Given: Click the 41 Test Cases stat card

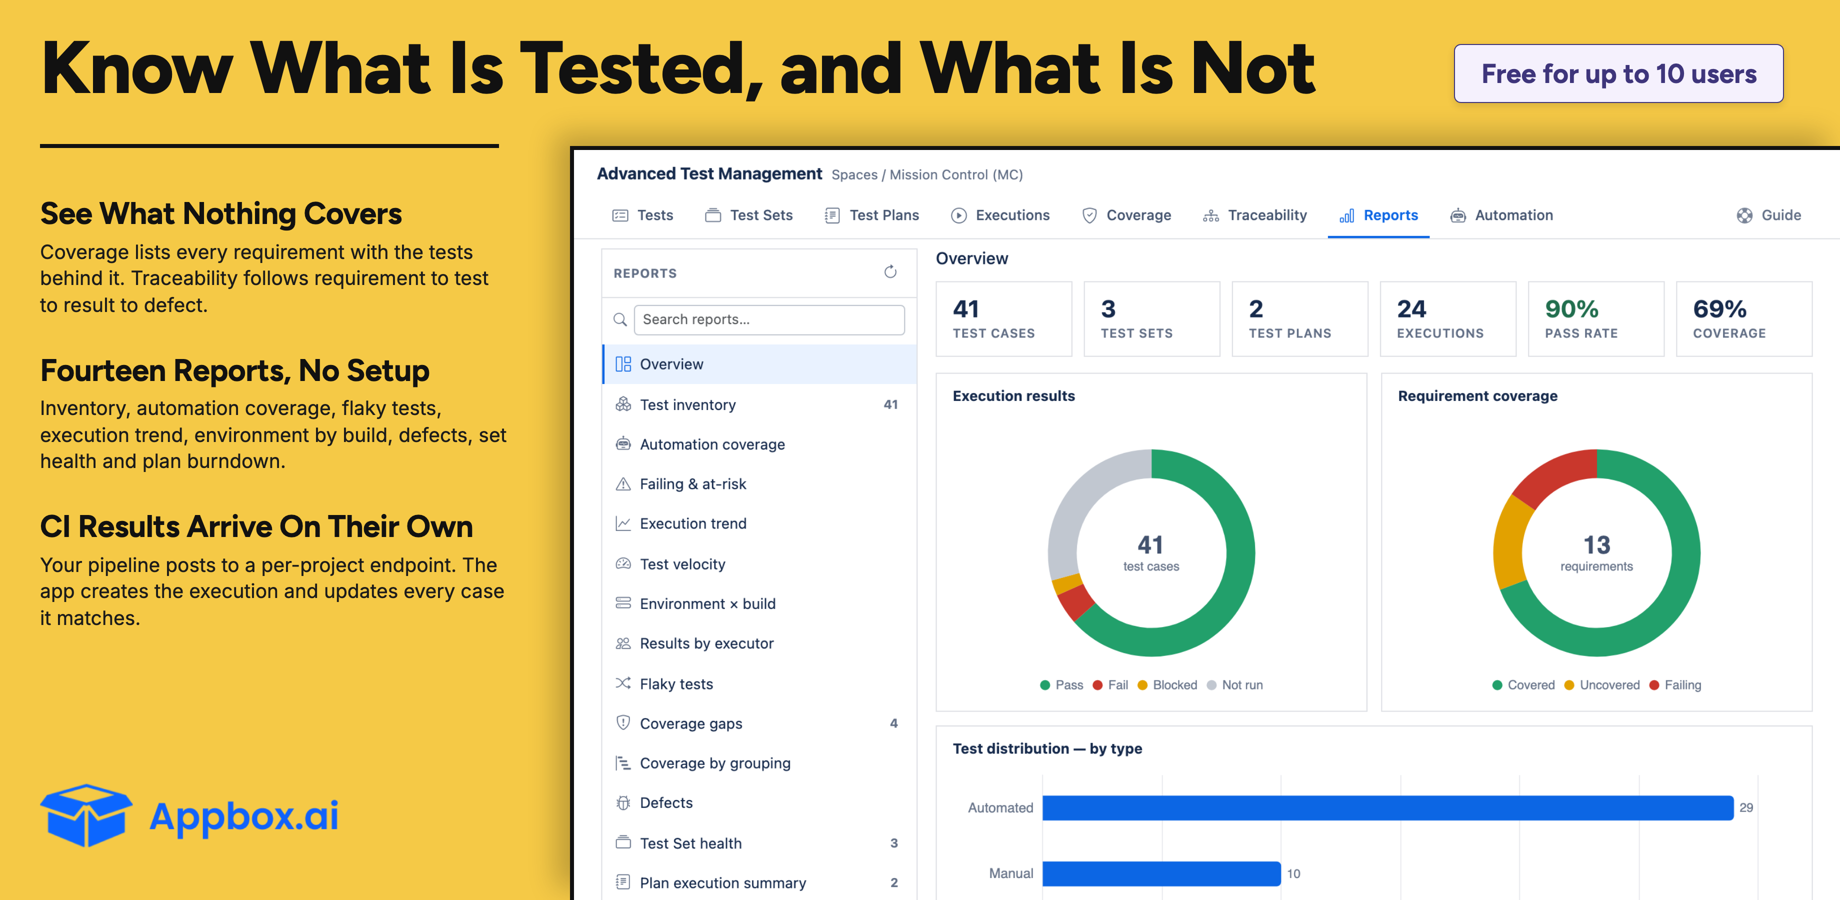Looking at the screenshot, I should pyautogui.click(x=1004, y=319).
